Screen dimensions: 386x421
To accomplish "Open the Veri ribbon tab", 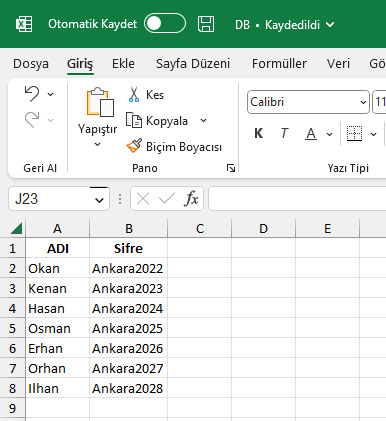I will [x=338, y=63].
